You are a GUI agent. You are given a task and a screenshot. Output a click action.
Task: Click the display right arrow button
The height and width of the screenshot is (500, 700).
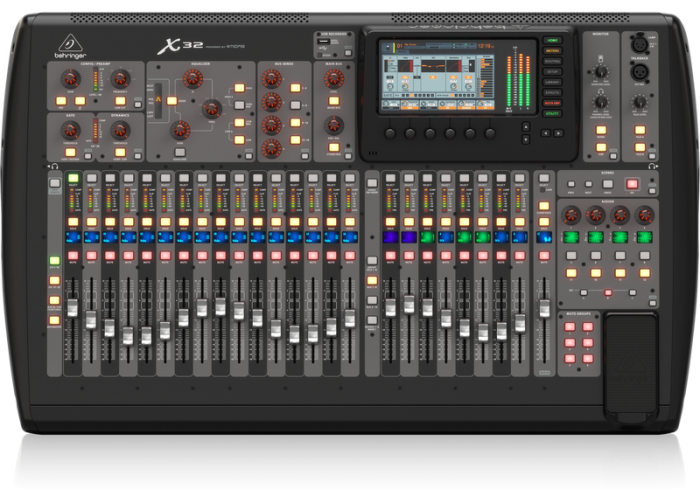pyautogui.click(x=558, y=133)
